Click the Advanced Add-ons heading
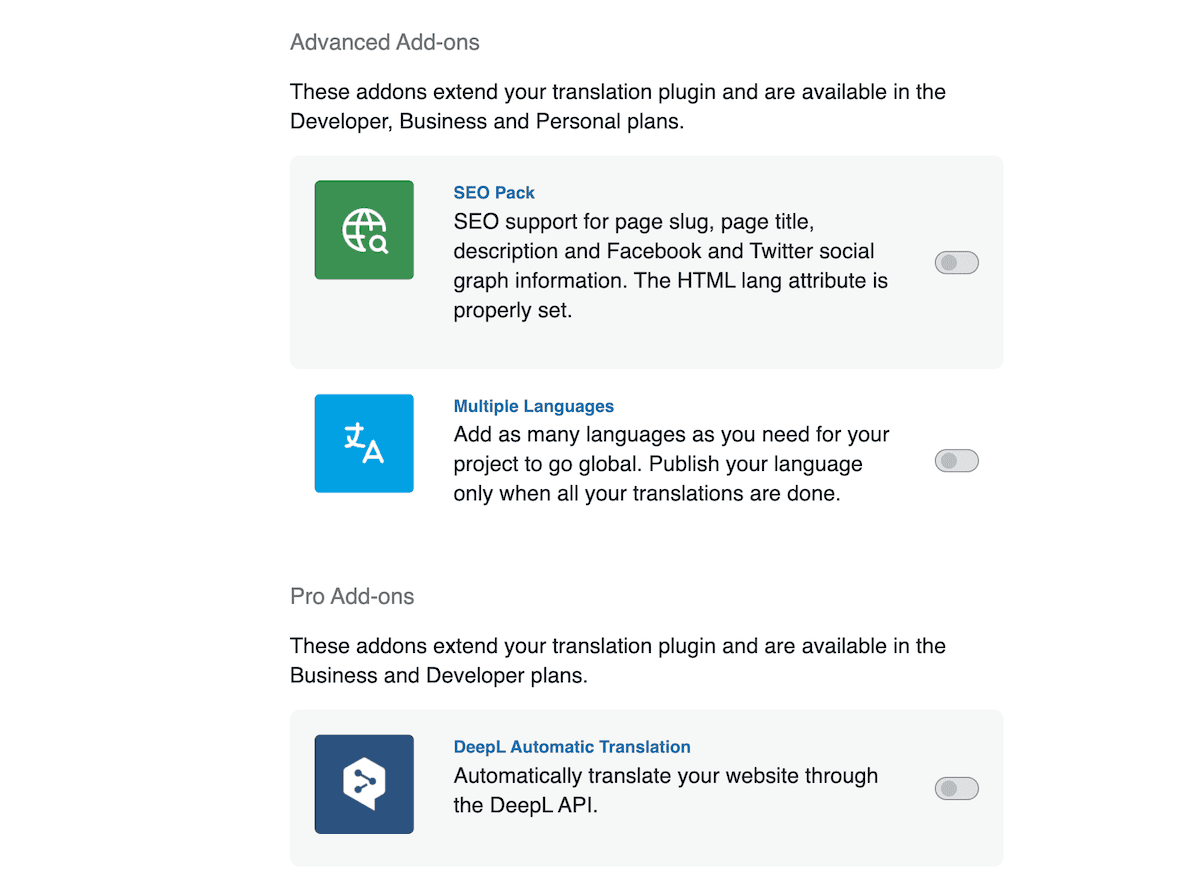Viewport: 1200px width, 874px height. click(385, 42)
